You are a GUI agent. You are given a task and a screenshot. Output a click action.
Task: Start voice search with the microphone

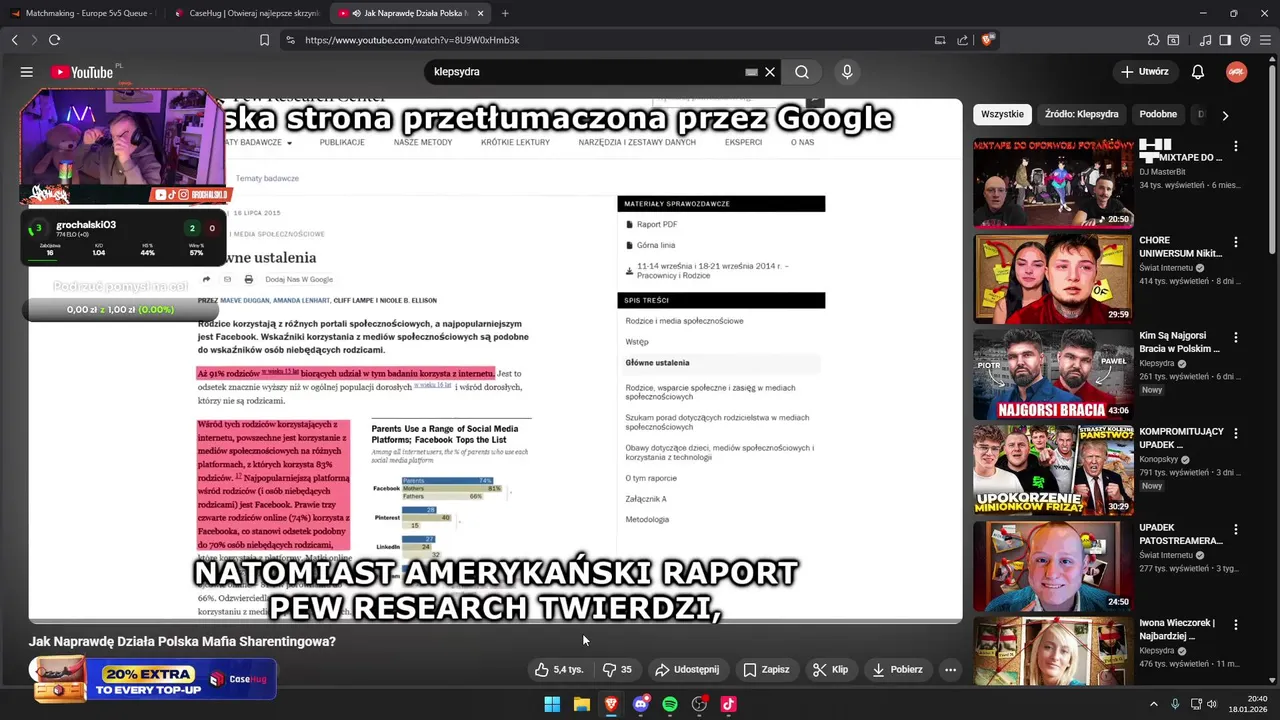(x=847, y=72)
